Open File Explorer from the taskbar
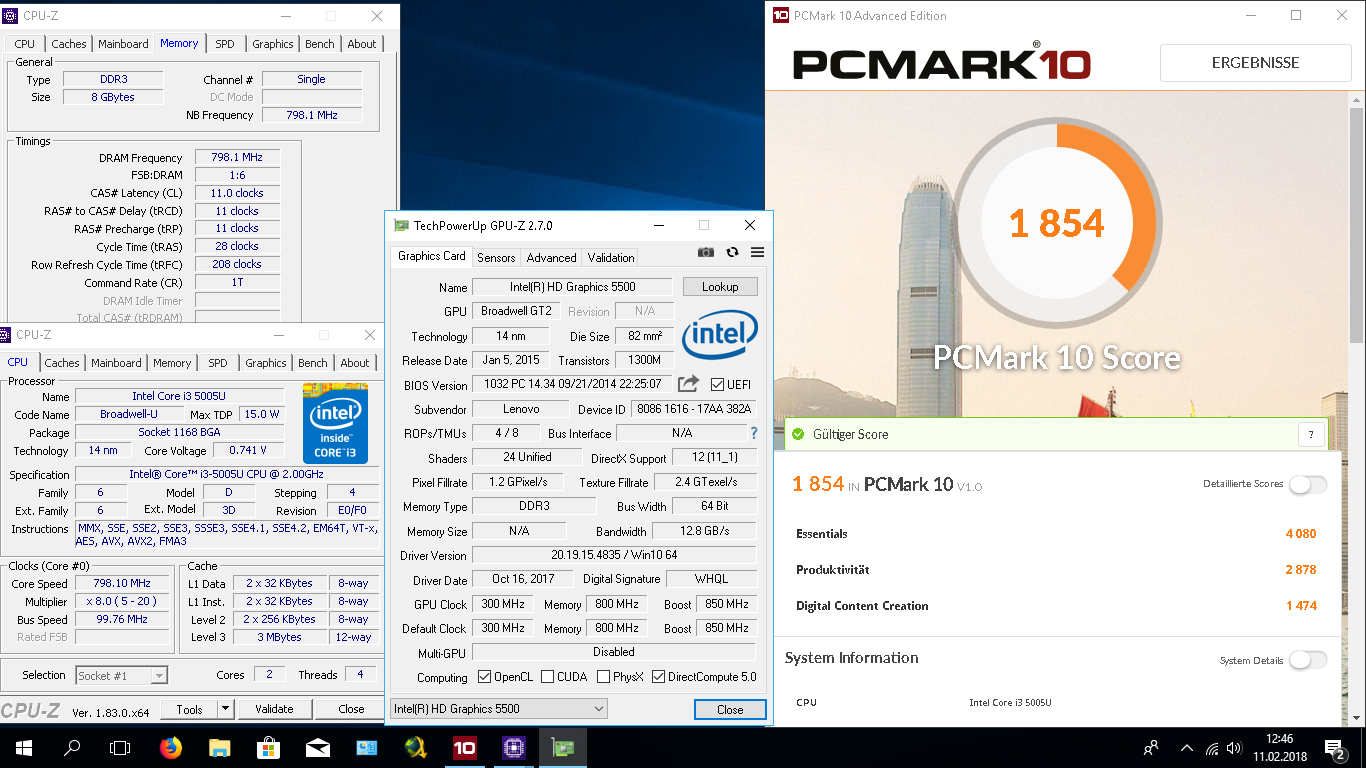This screenshot has height=768, width=1366. [220, 747]
